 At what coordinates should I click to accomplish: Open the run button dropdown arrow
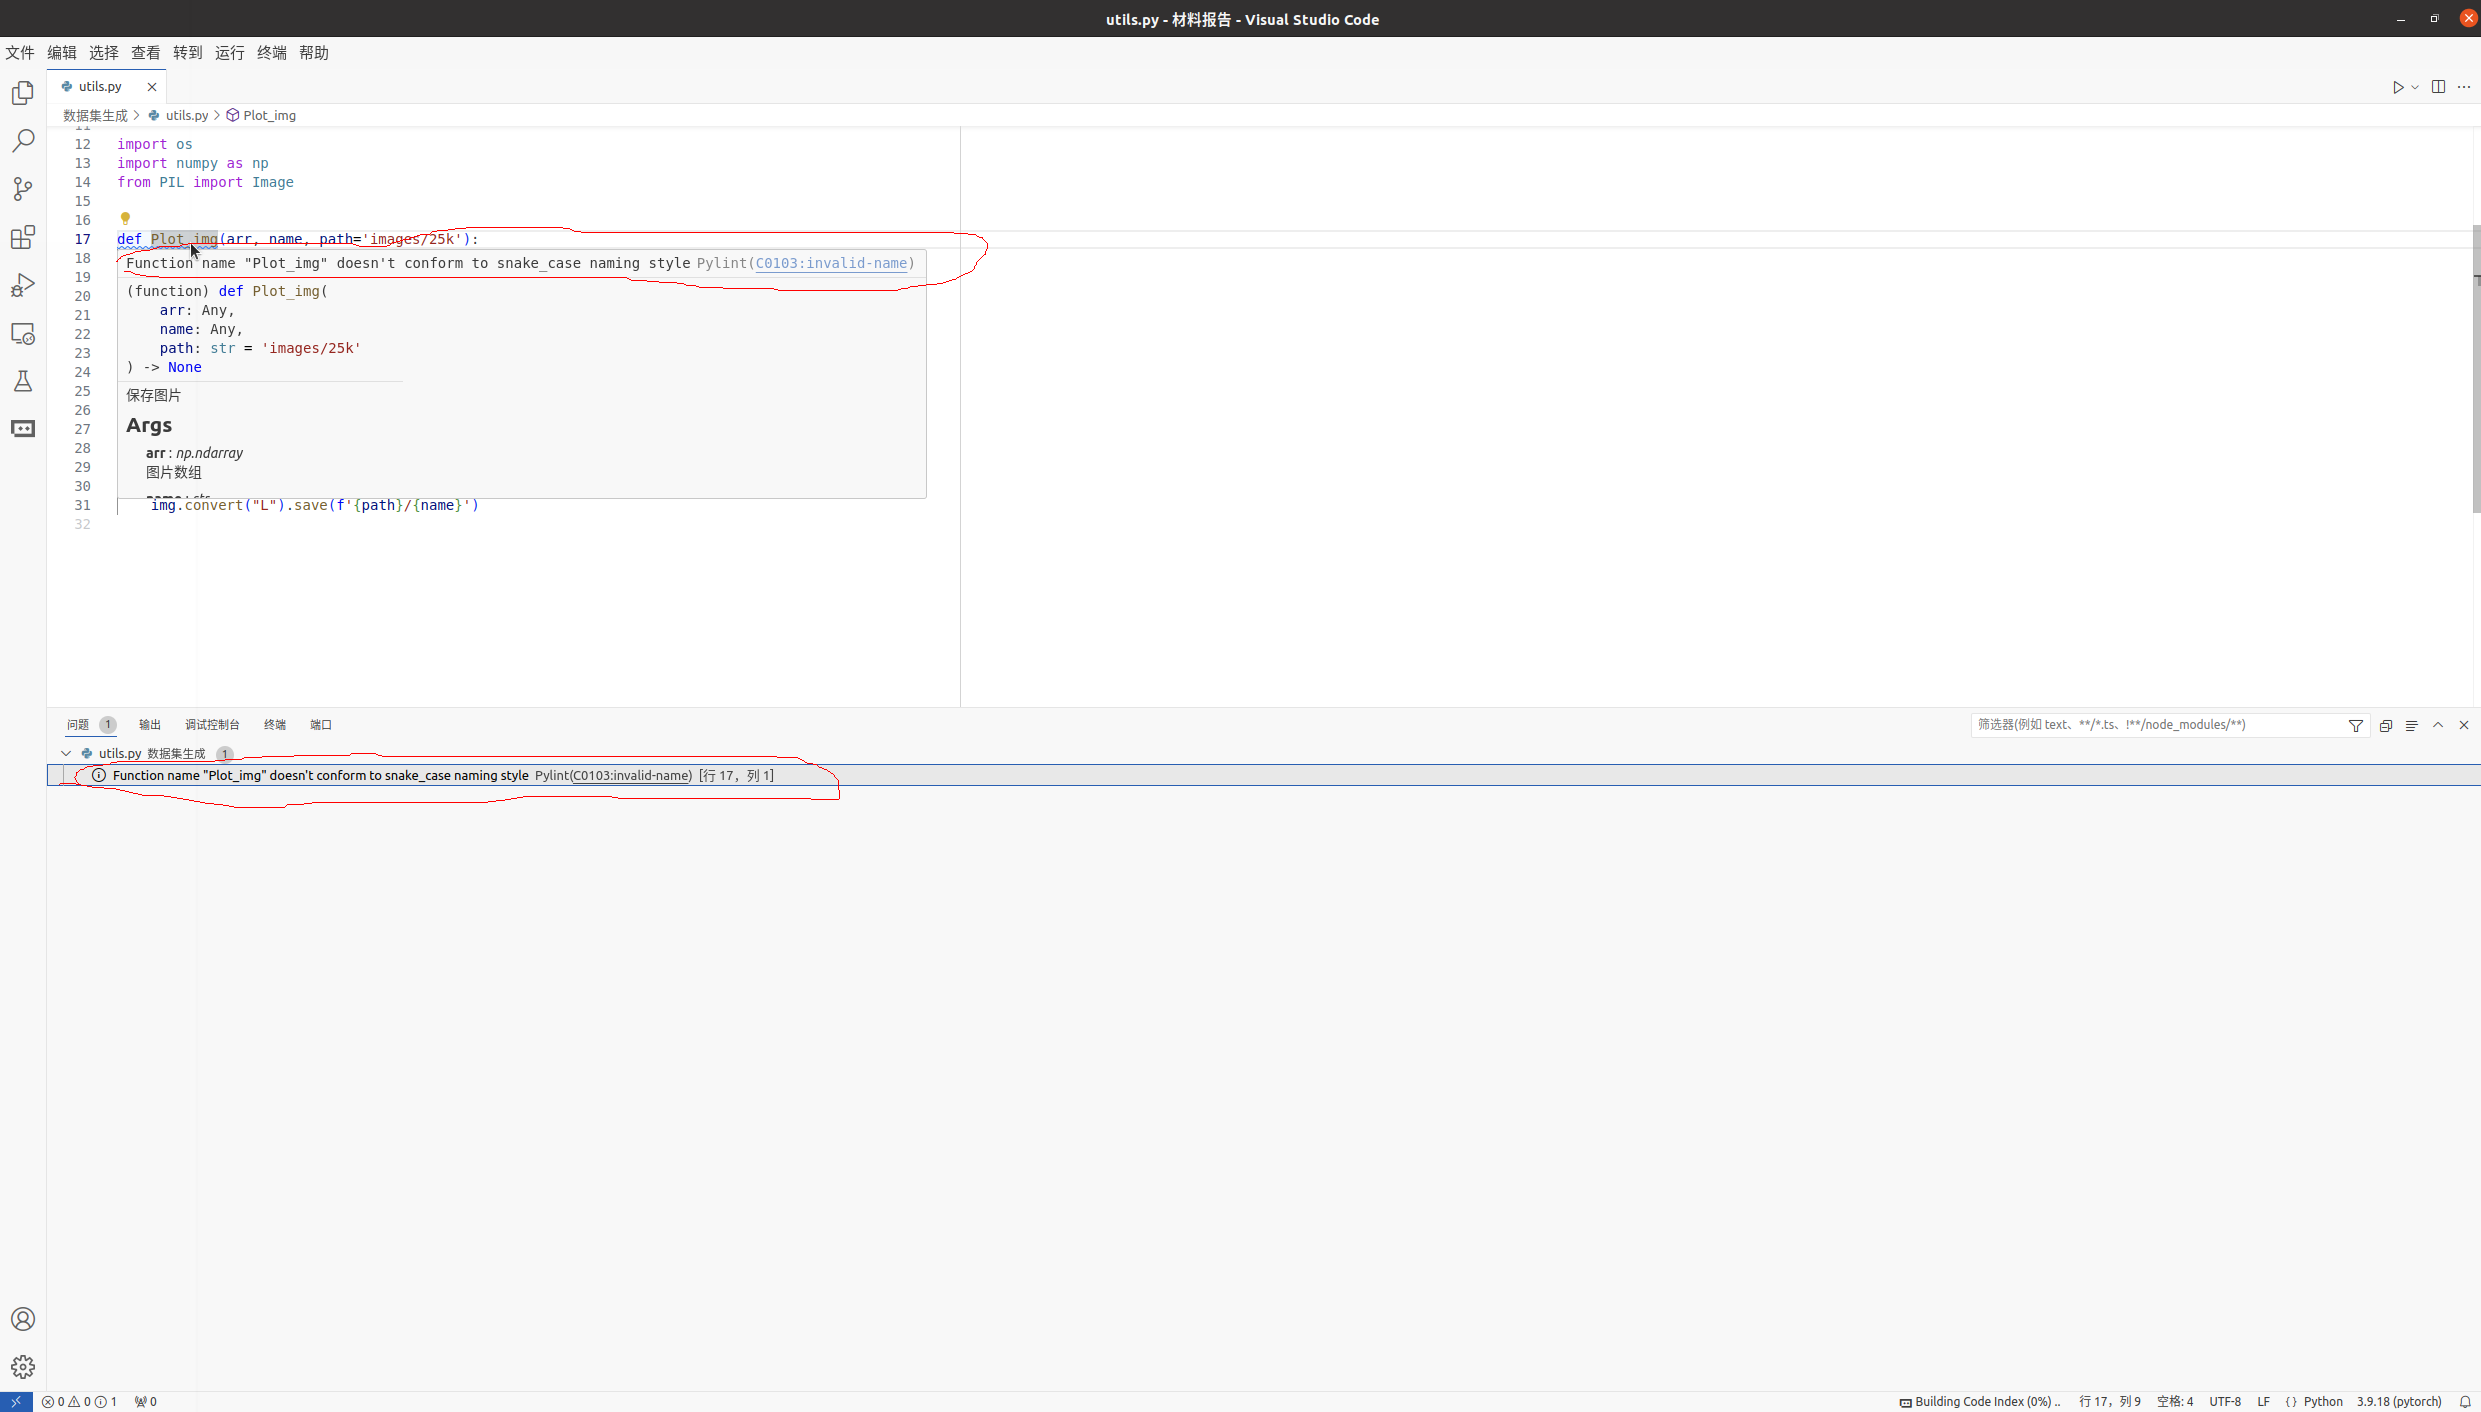[x=2415, y=87]
